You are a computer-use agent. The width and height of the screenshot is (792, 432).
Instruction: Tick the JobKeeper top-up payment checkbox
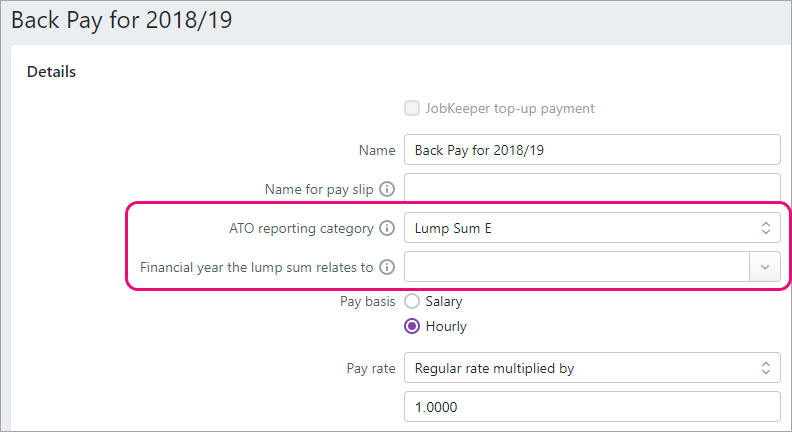(x=411, y=108)
